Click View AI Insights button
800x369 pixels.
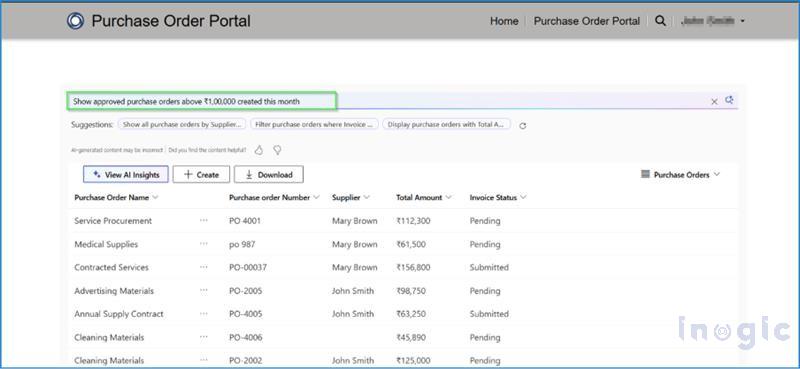click(x=126, y=175)
